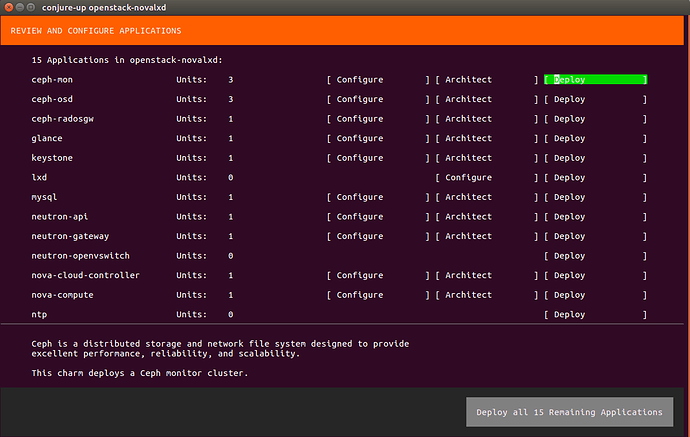Select the nova-cloud-controller application name
Viewport: 690px width, 437px height.
(x=85, y=275)
